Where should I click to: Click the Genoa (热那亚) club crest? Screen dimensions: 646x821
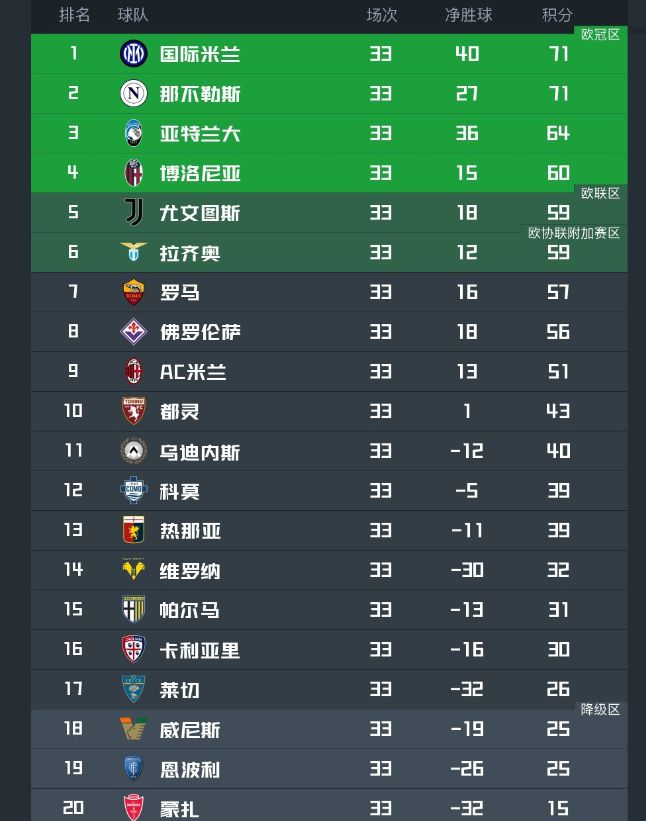tap(133, 530)
